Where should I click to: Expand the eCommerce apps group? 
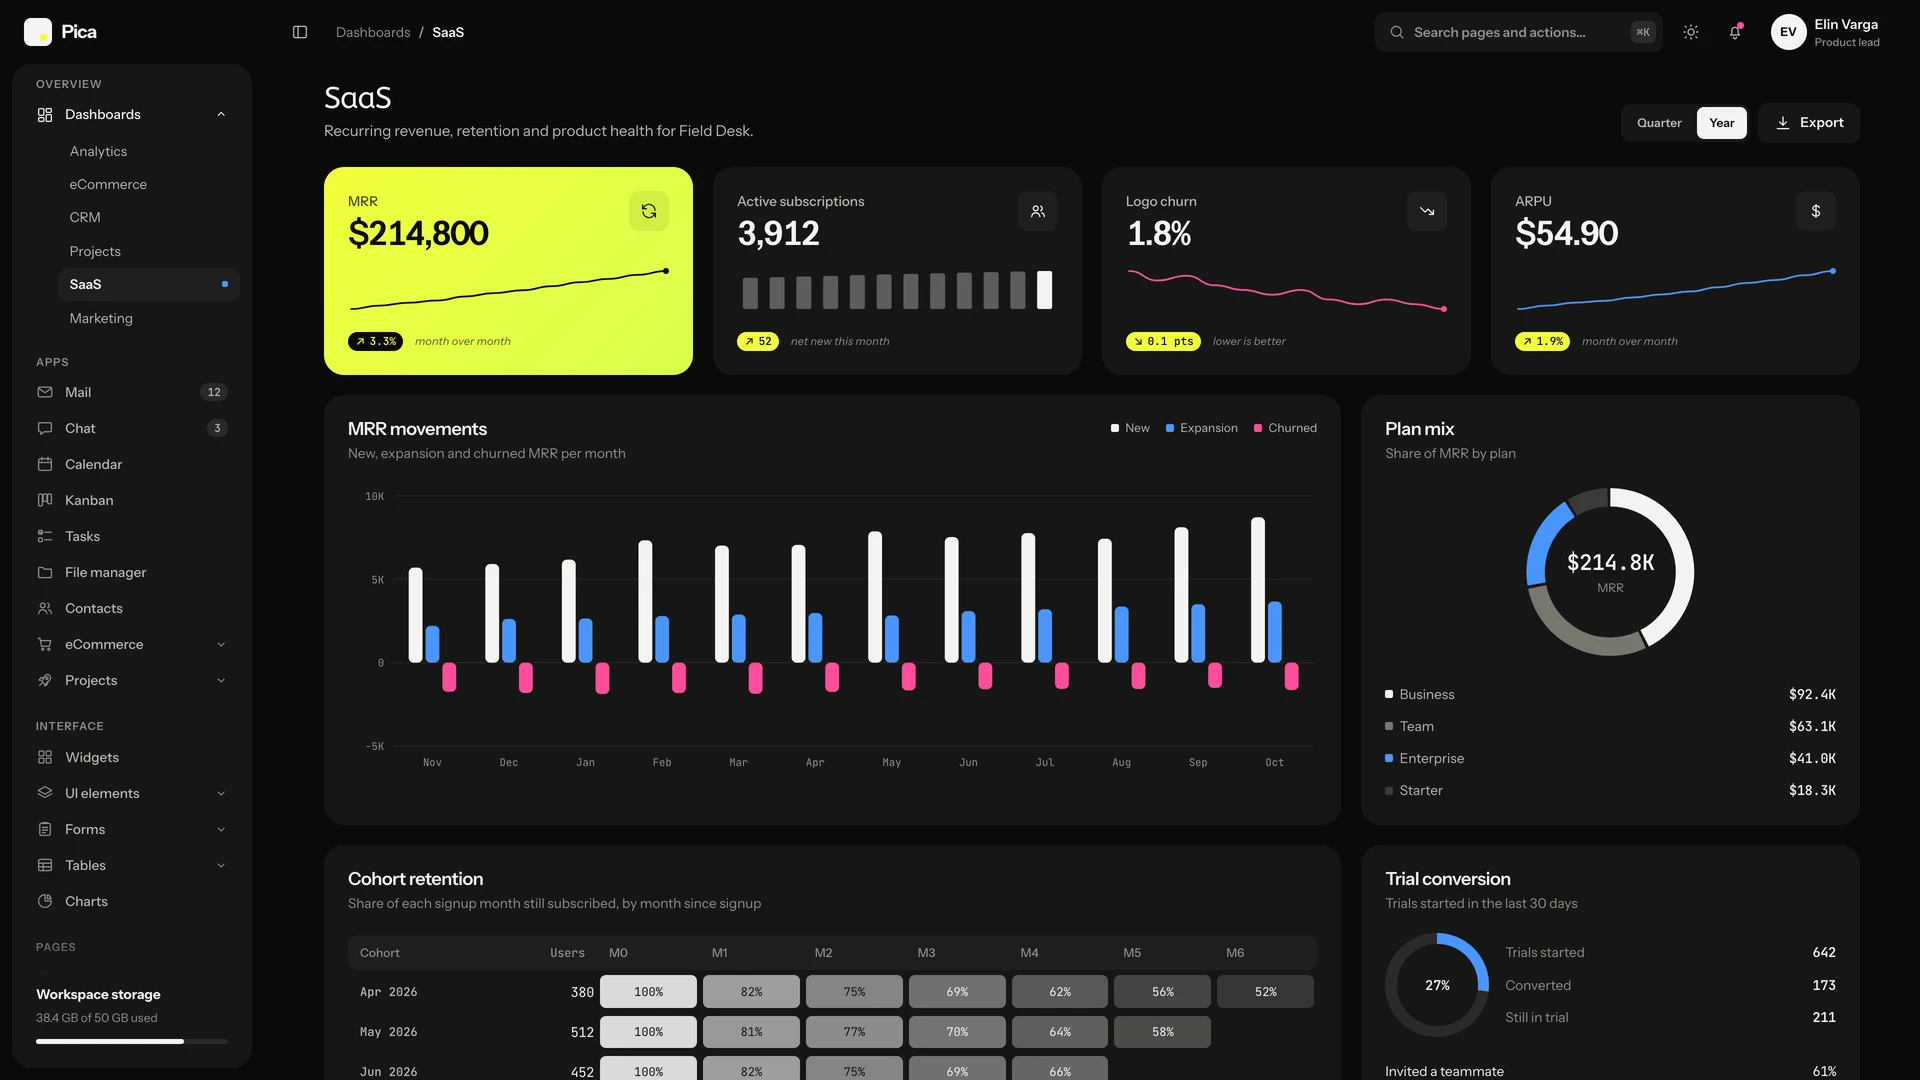click(132, 644)
